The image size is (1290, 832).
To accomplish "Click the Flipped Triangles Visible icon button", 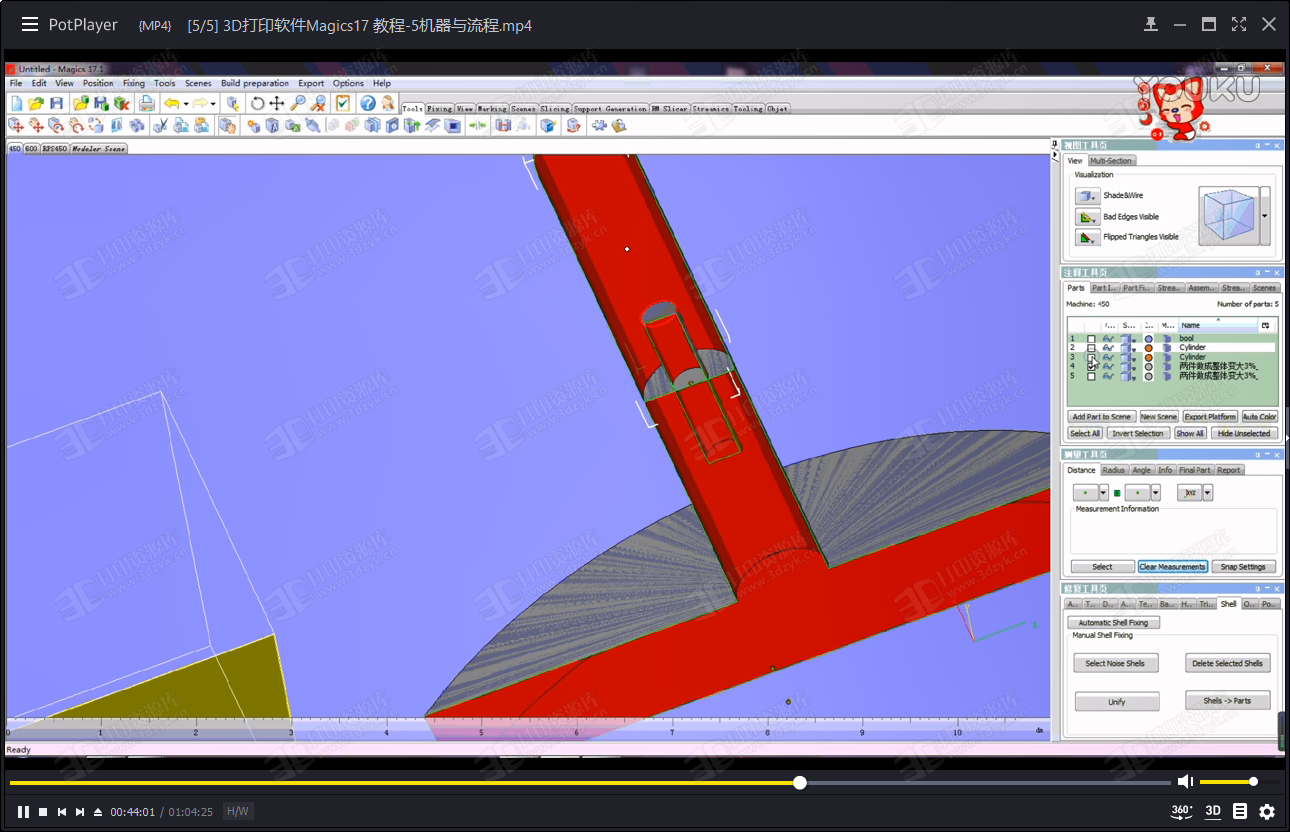I will [1088, 238].
